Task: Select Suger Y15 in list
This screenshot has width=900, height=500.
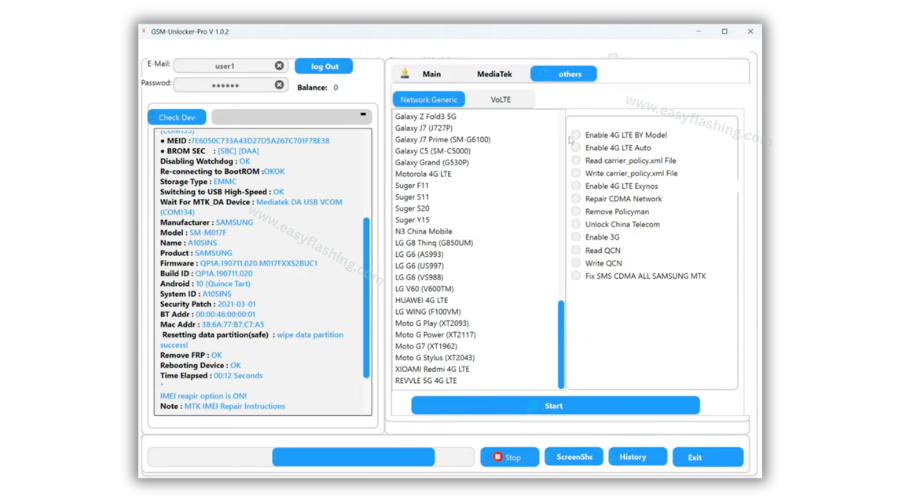Action: (412, 220)
